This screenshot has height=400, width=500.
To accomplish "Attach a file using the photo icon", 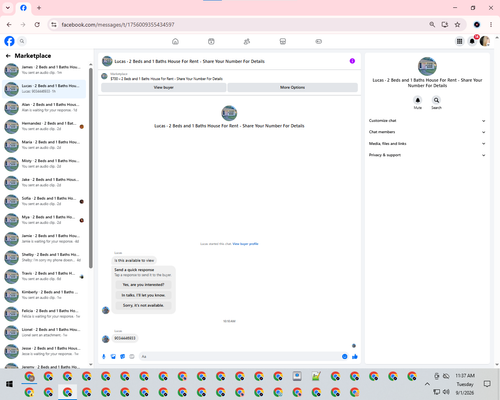I will [113, 357].
